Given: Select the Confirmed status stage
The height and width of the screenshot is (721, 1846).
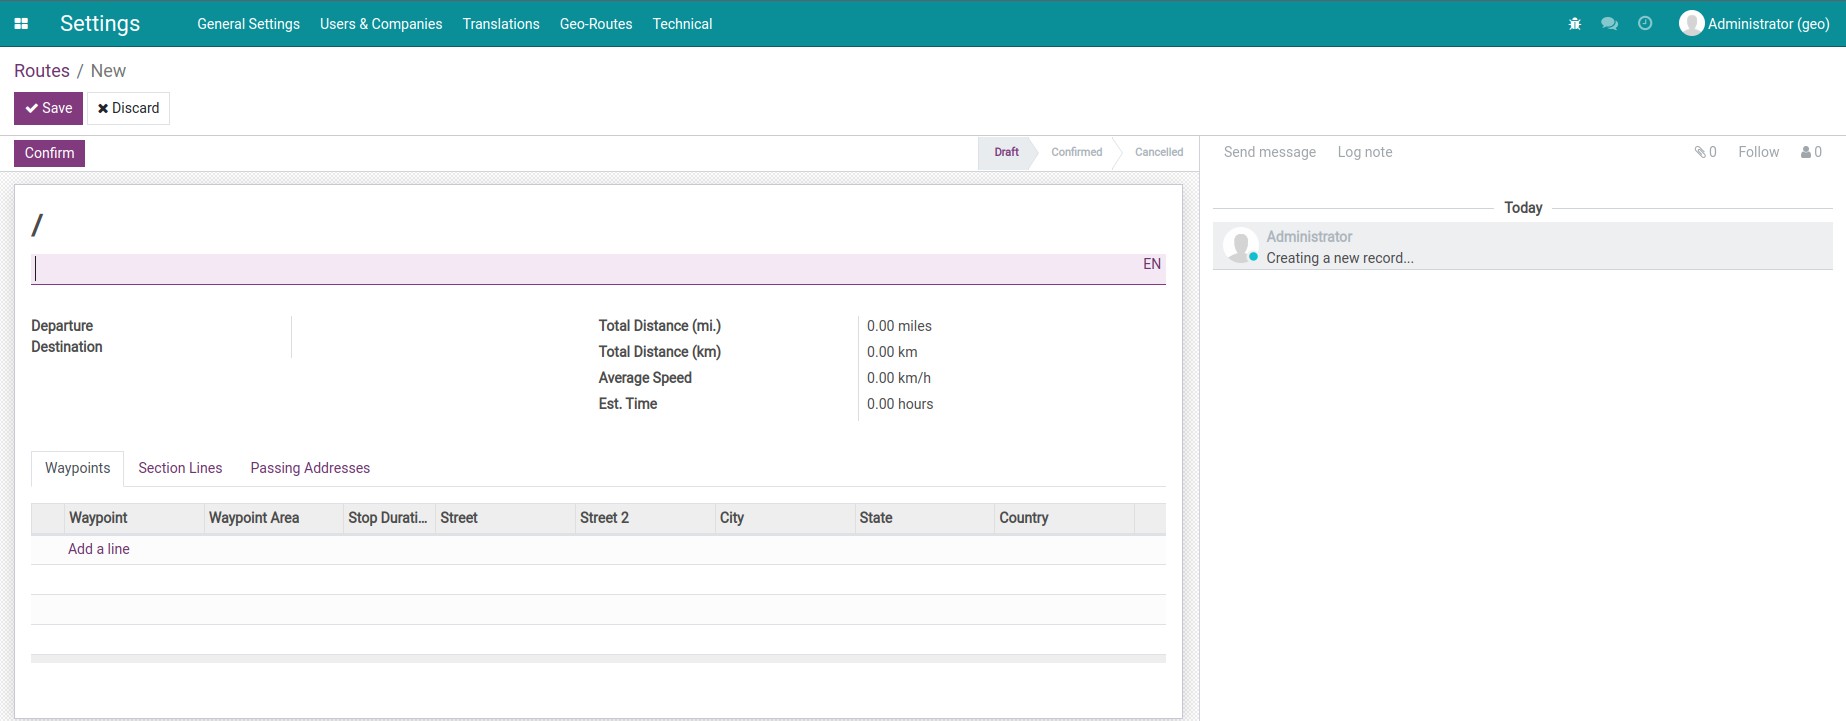Looking at the screenshot, I should 1076,152.
